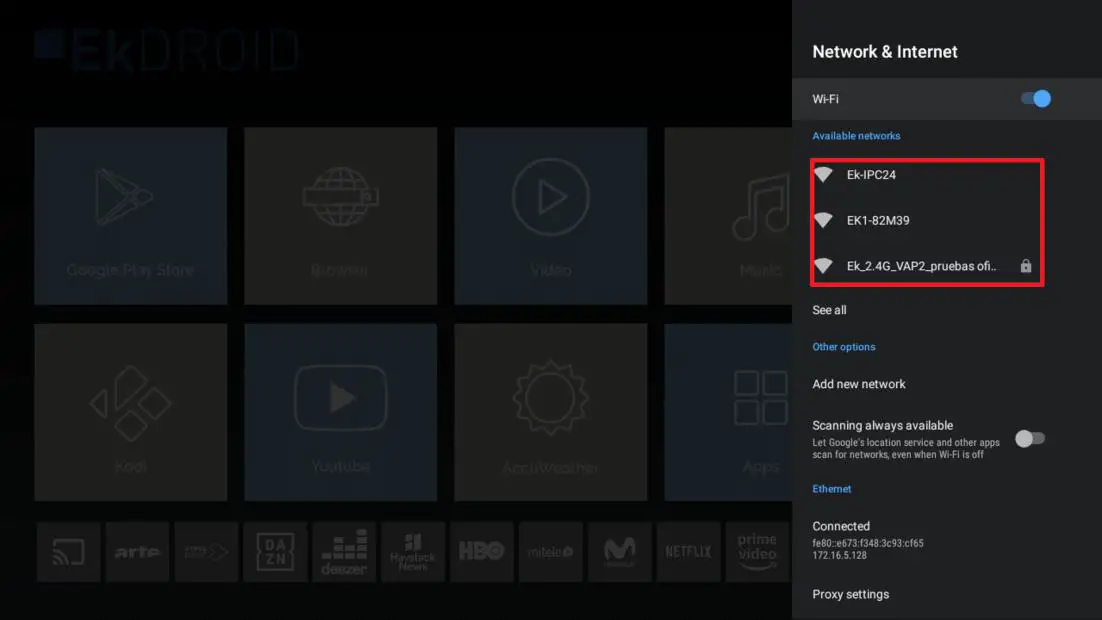This screenshot has height=620, width=1102.
Task: Open the Netflix app shortcut
Action: [688, 551]
